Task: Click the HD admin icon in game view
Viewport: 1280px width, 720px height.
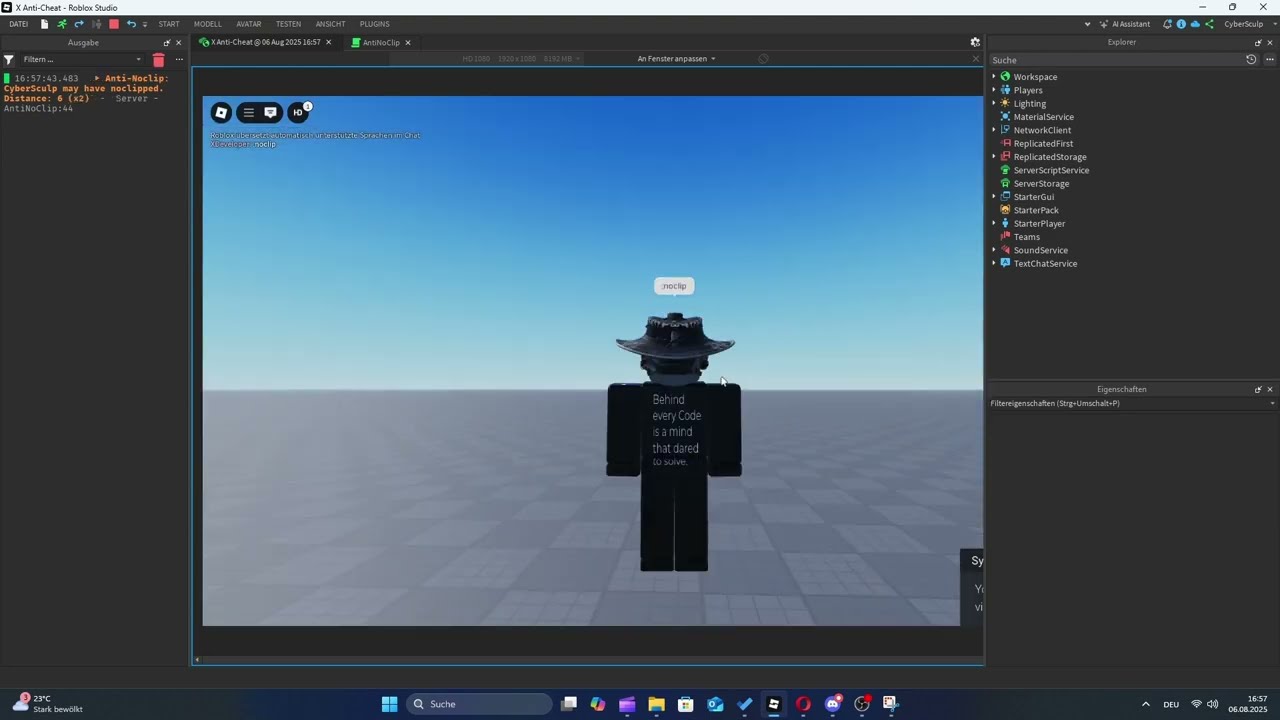Action: point(298,113)
